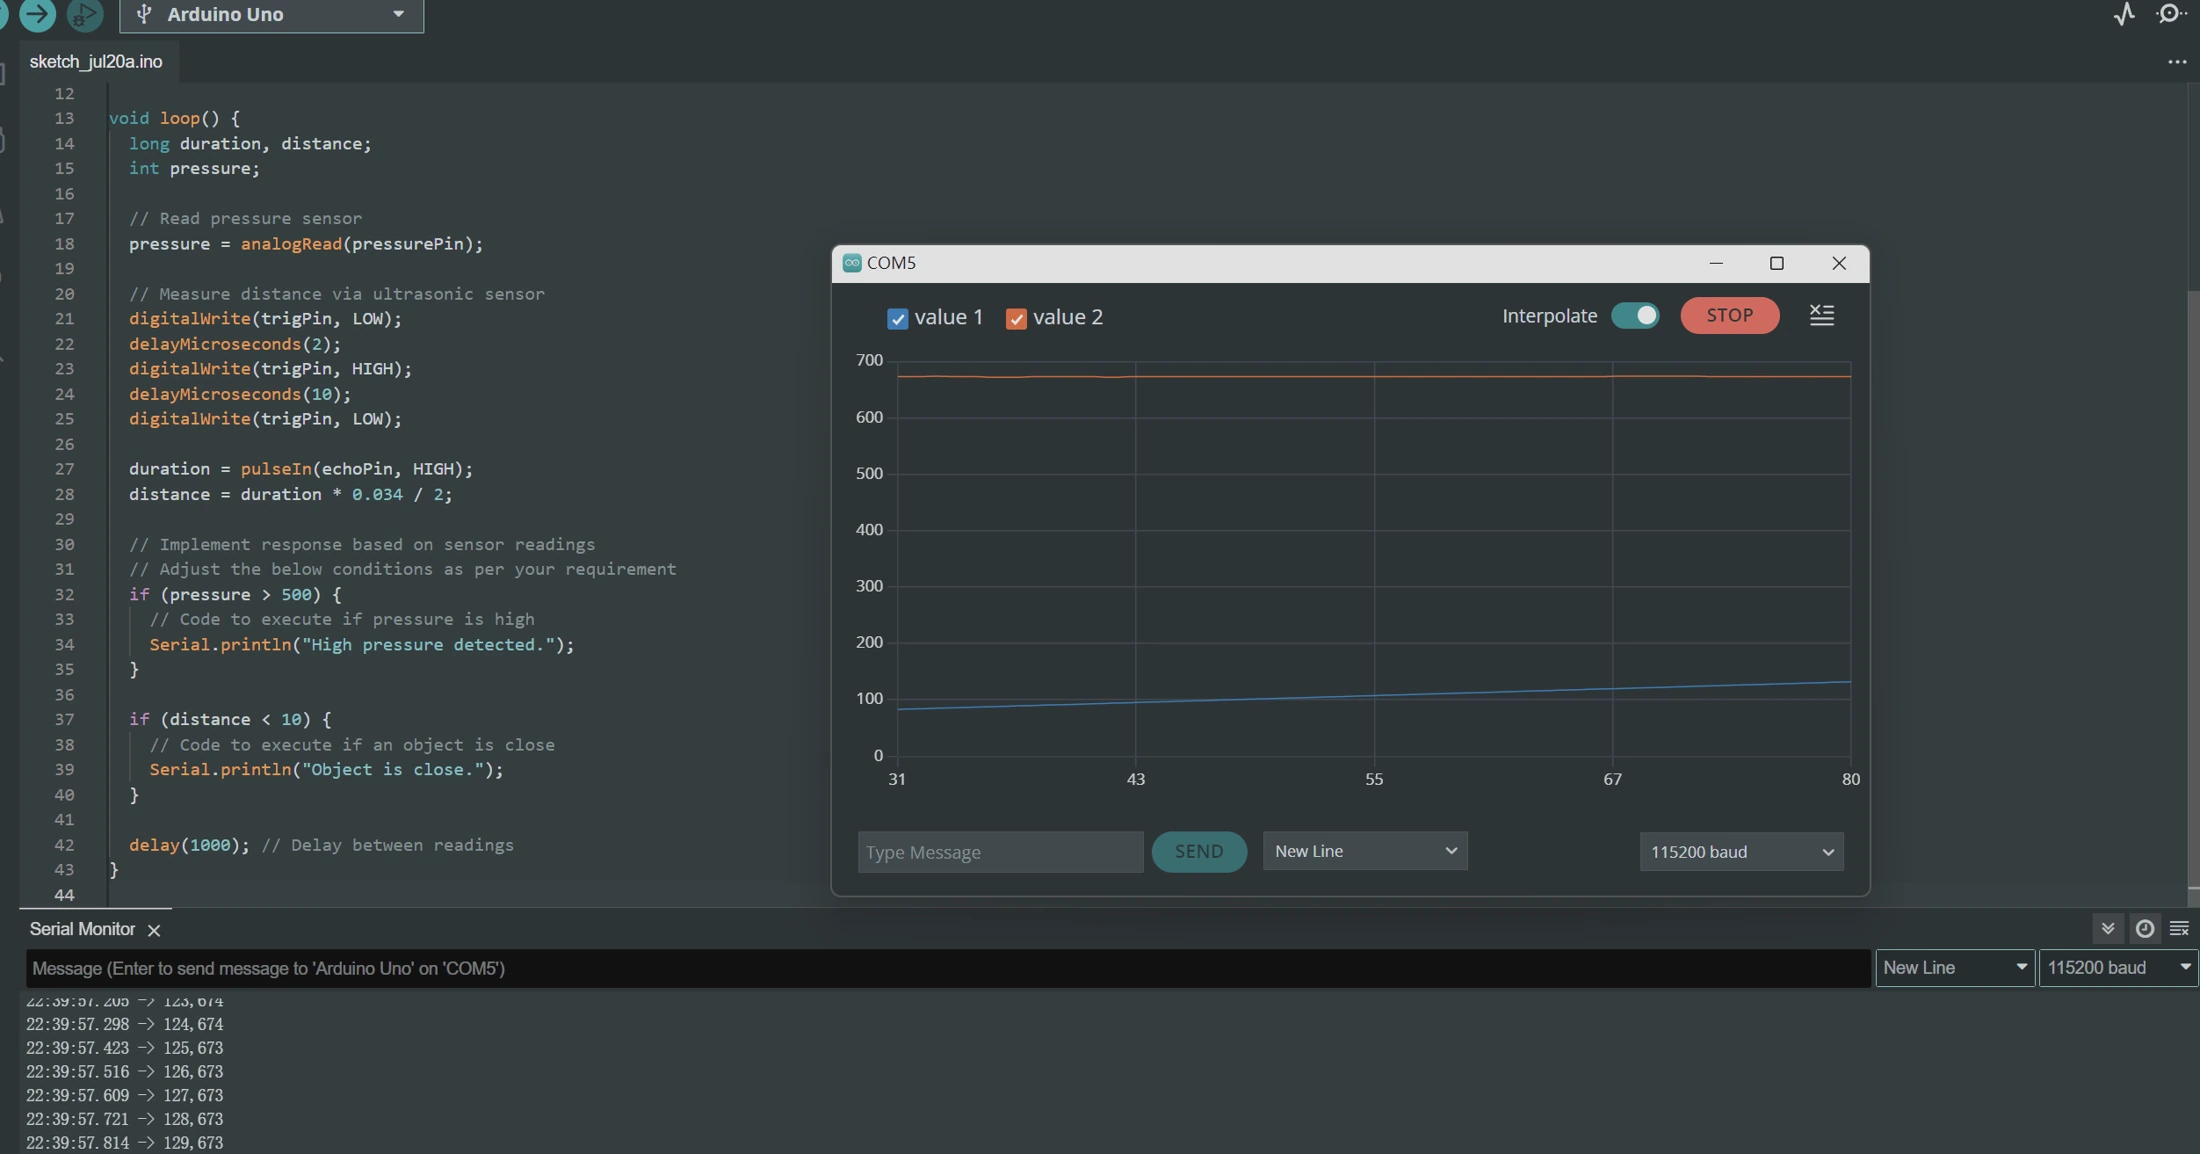
Task: Uncheck the value 1 series checkbox
Action: coord(897,318)
